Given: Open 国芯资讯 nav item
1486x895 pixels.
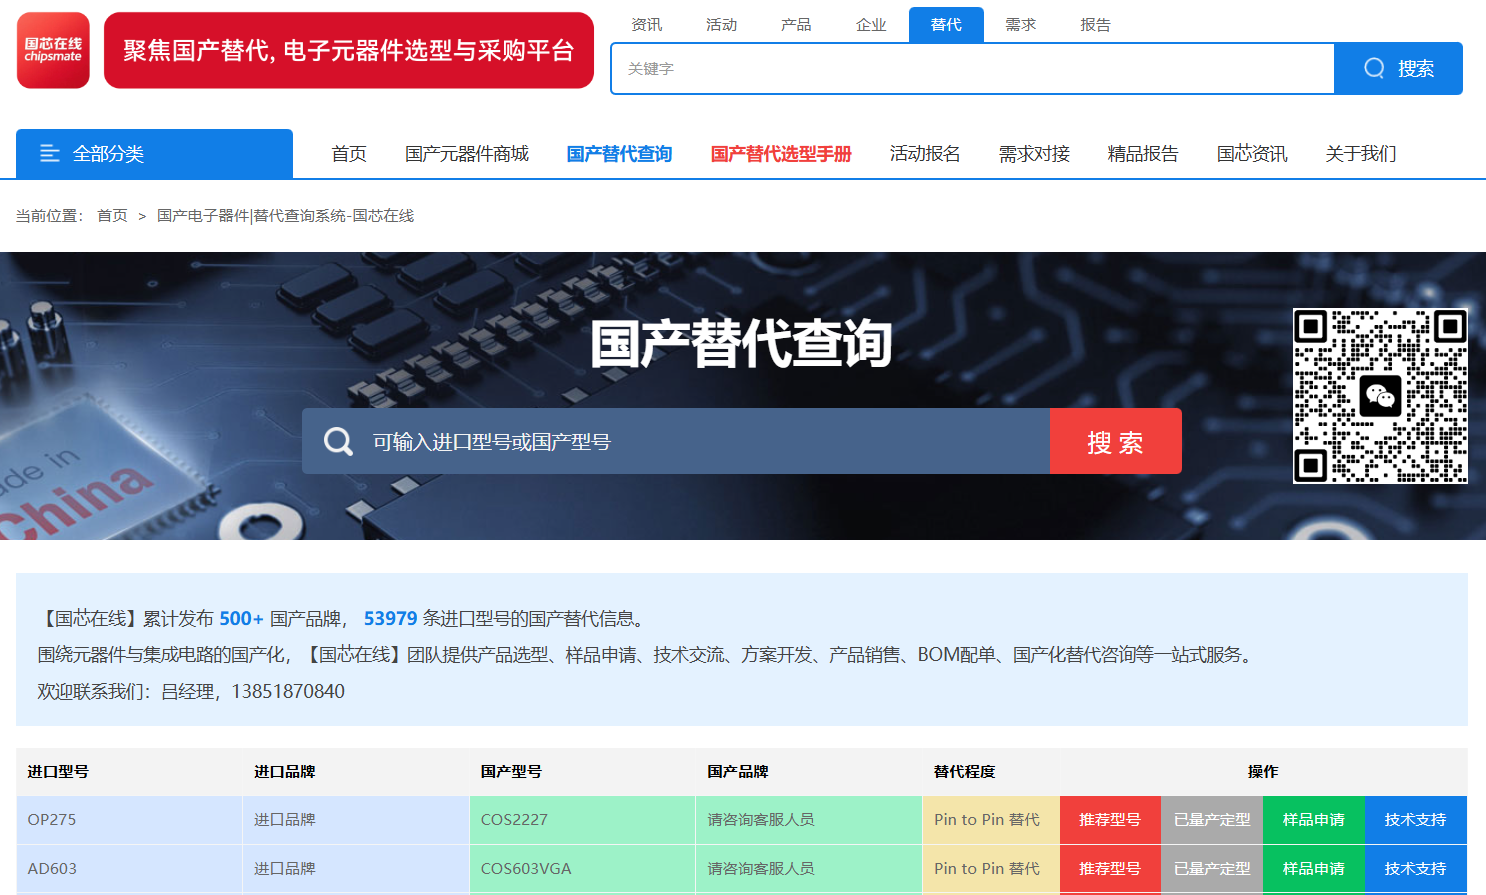Looking at the screenshot, I should click(1252, 153).
